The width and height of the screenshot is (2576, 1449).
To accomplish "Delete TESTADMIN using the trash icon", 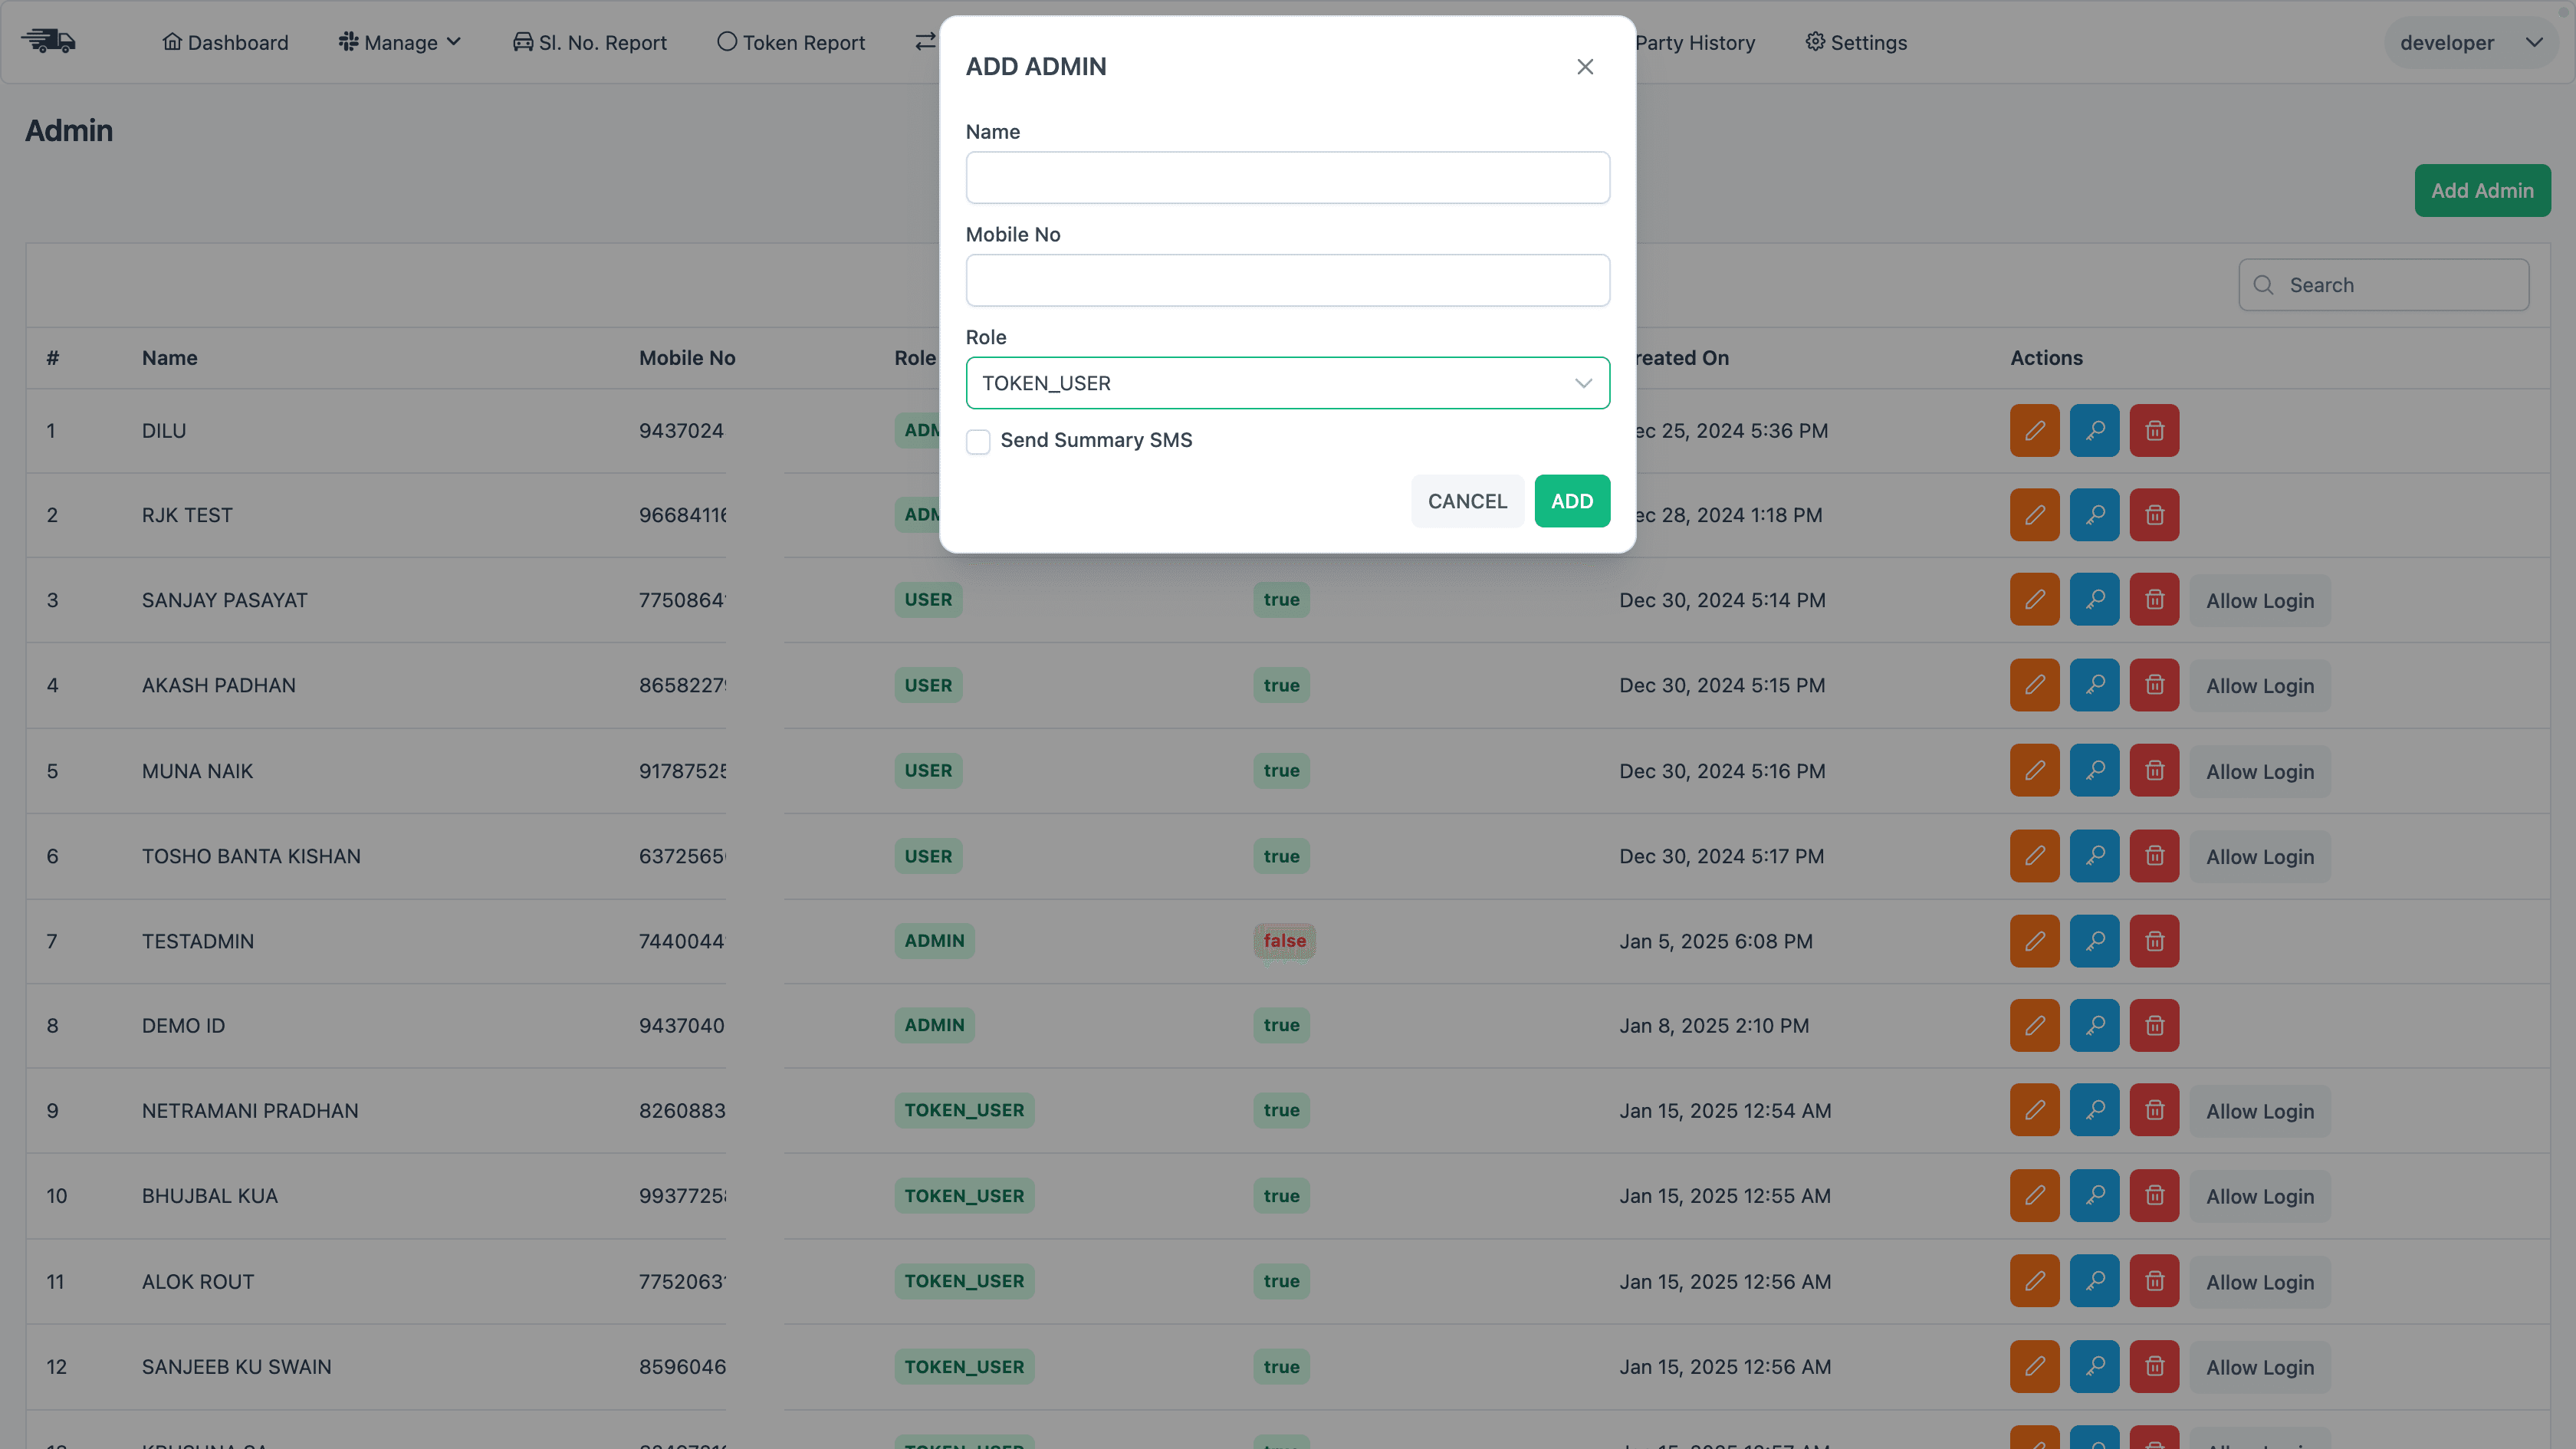I will coord(2155,940).
